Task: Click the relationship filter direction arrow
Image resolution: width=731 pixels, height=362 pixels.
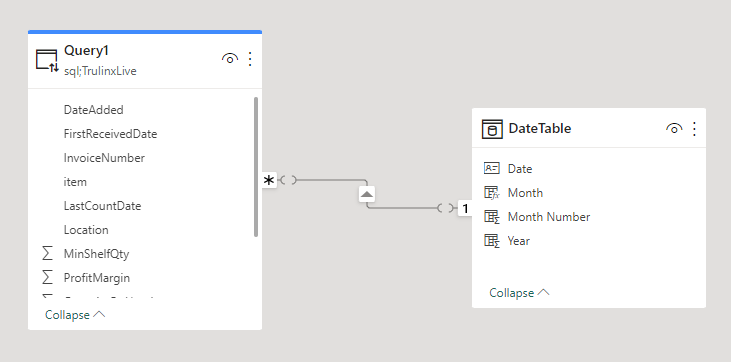Action: 367,194
